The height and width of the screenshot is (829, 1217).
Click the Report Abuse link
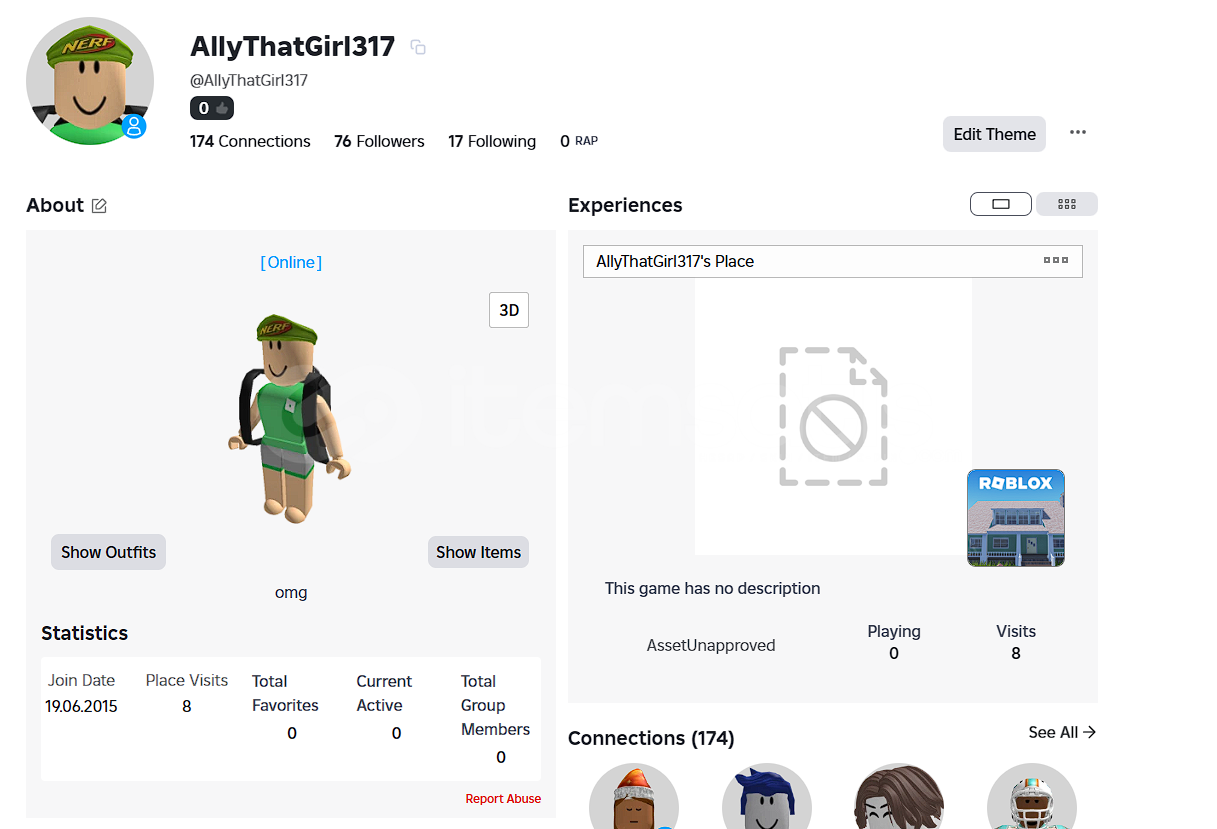[x=503, y=799]
